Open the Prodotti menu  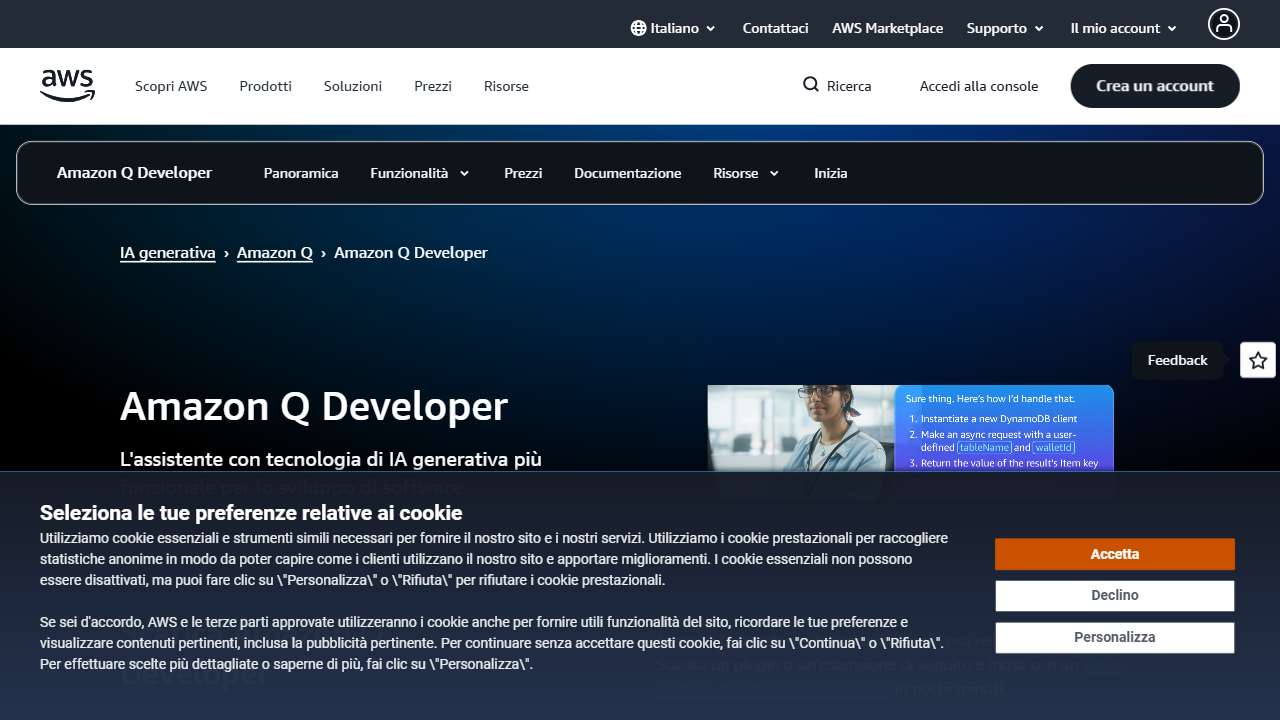[x=265, y=86]
